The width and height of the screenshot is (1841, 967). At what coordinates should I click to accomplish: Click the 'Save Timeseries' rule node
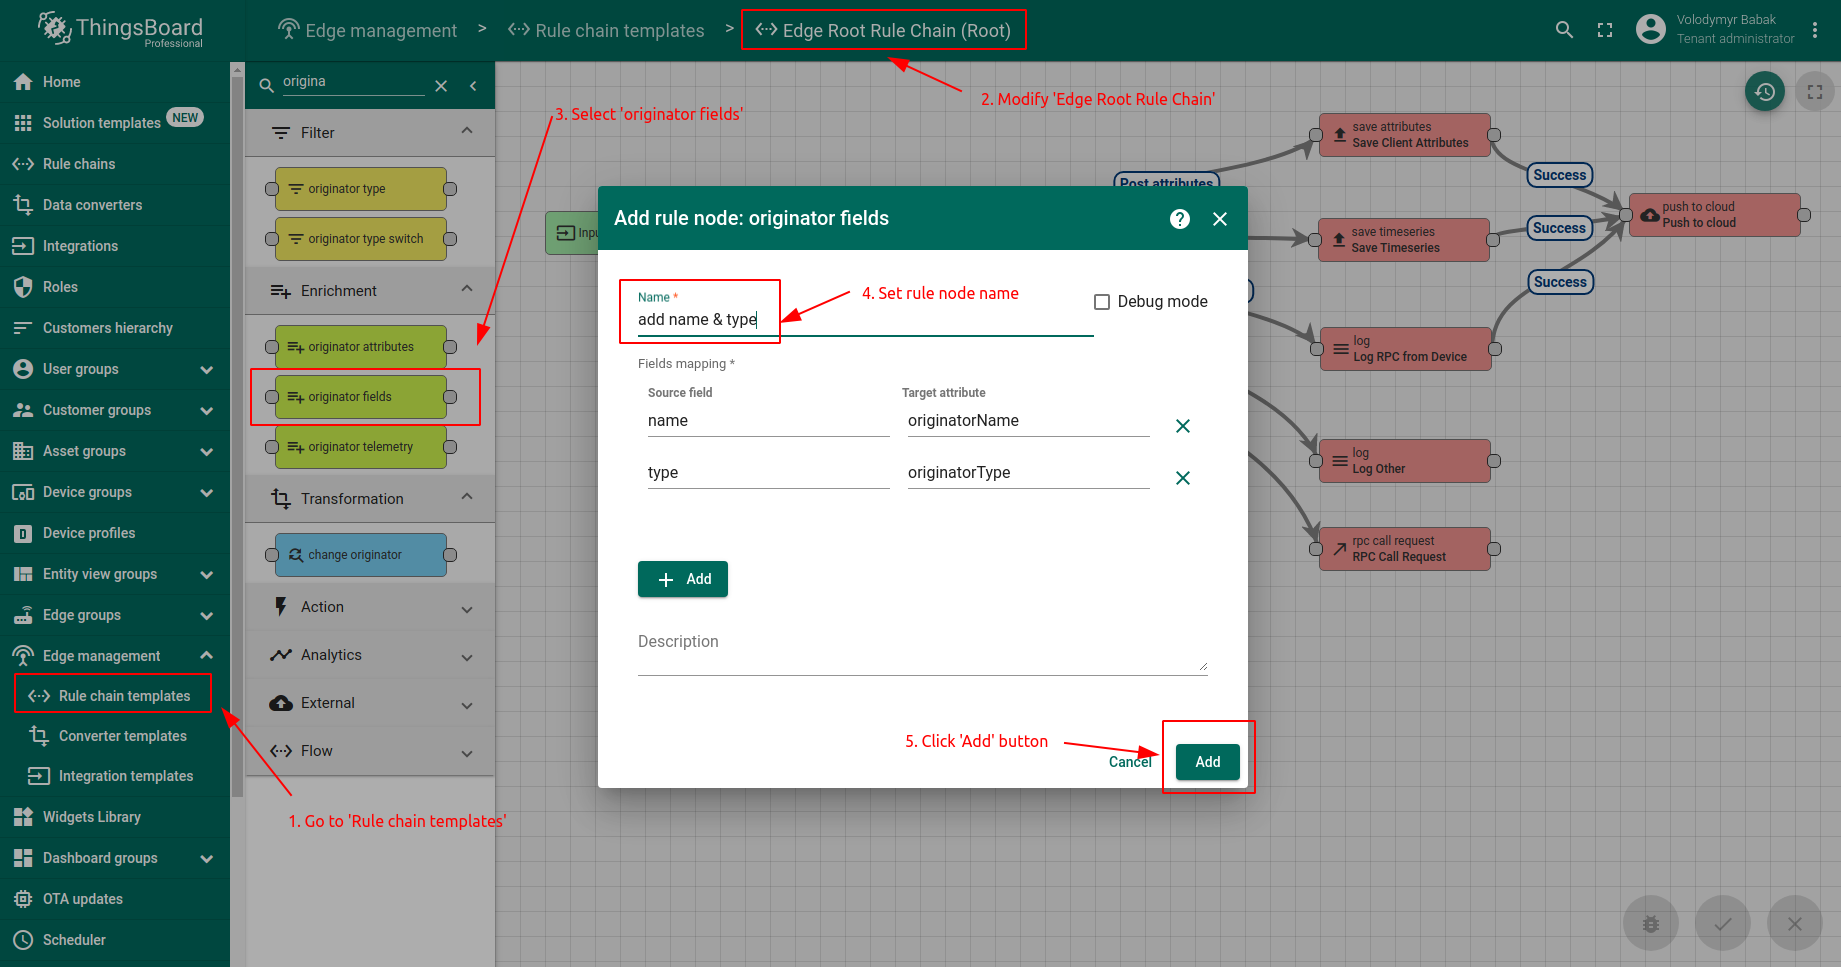tap(1404, 240)
